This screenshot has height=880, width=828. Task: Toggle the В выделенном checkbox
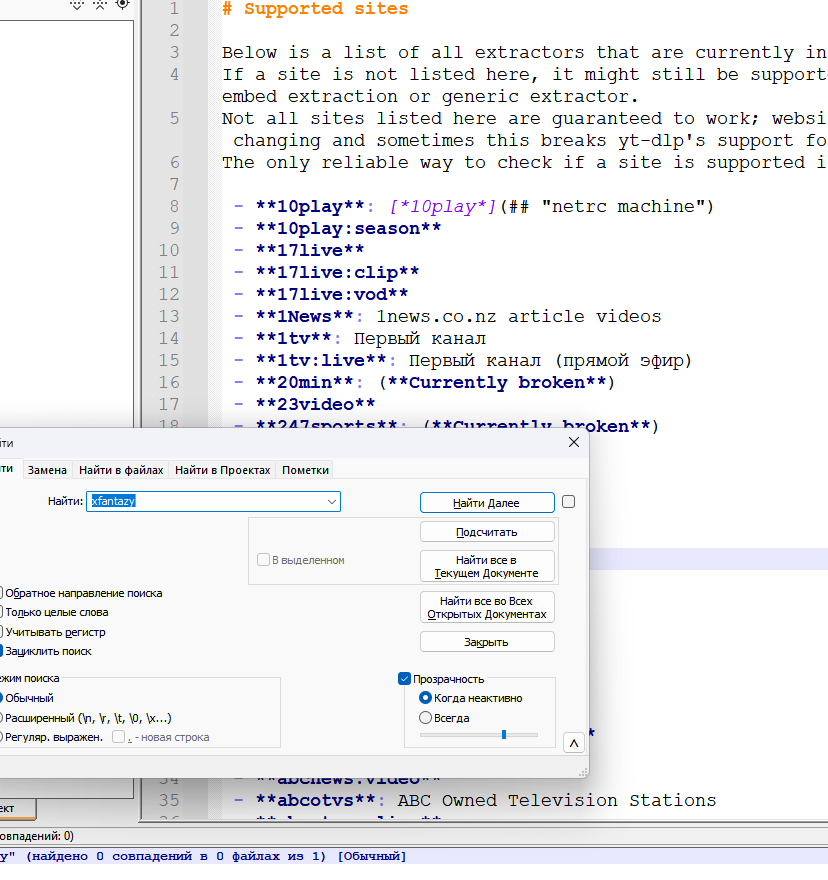click(x=263, y=560)
